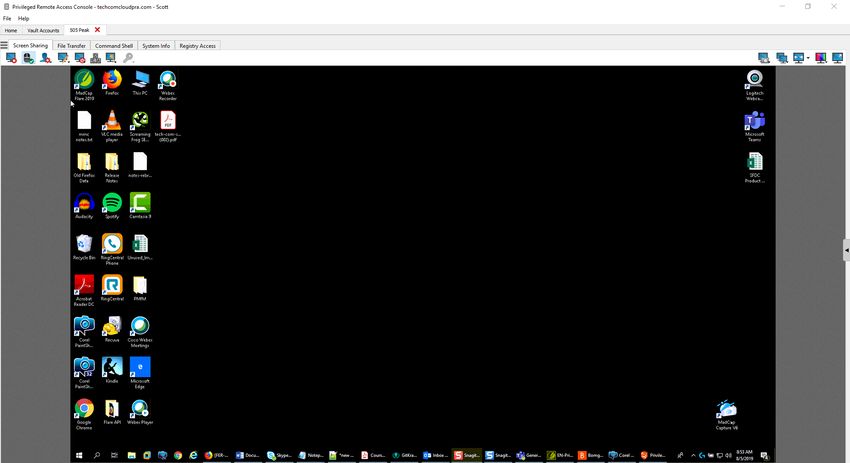Screen dimensions: 850x463
Task: Click the monitor with cursor icon at toolbar right
Action: [x=764, y=58]
